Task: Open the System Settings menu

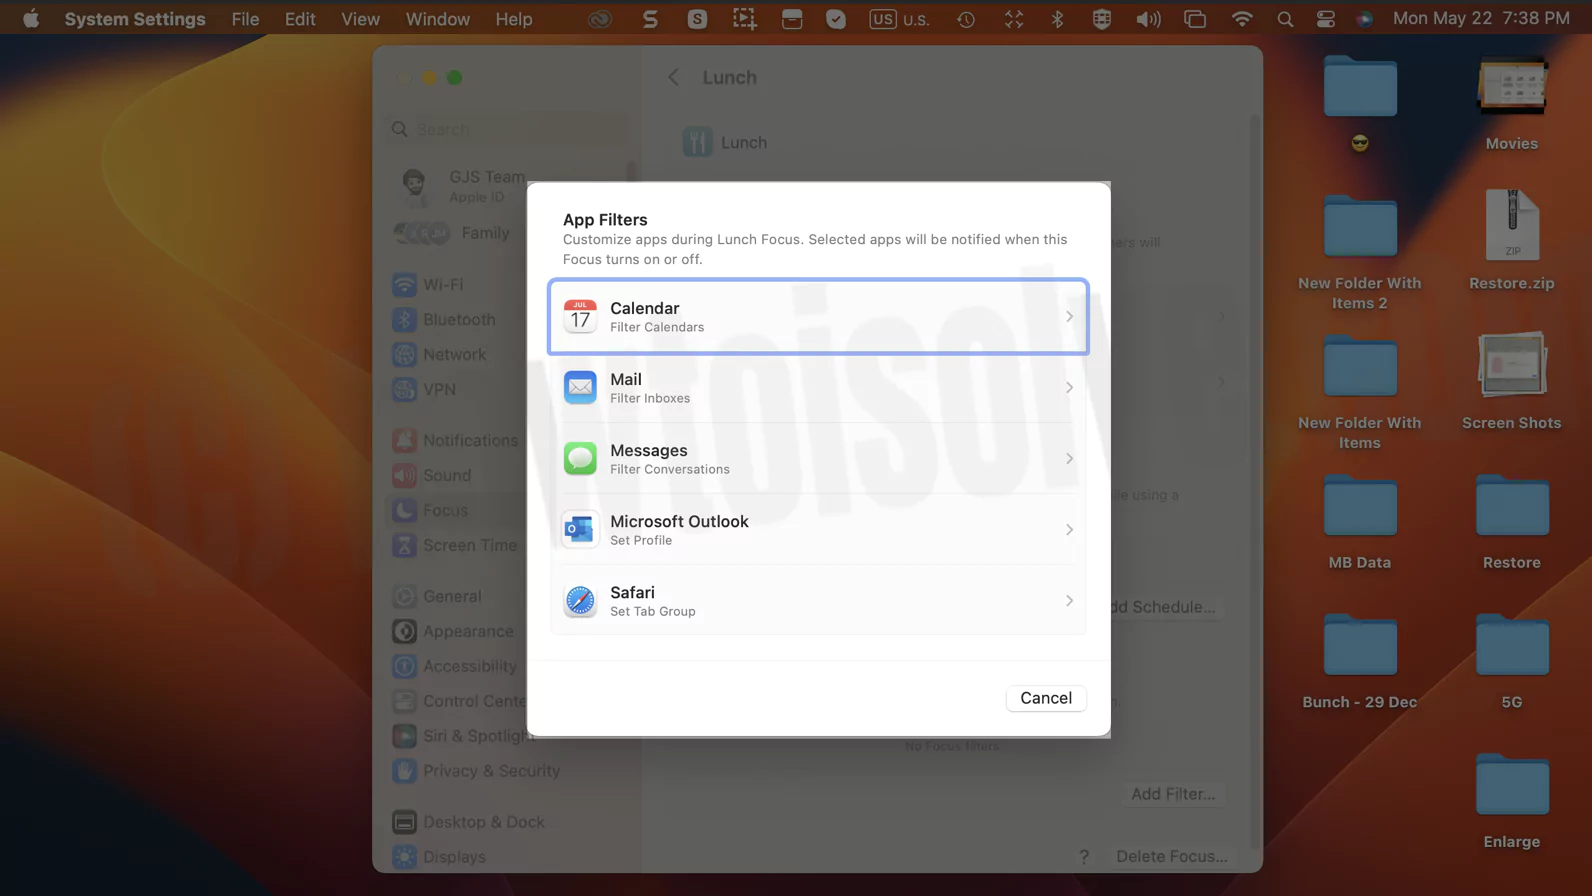Action: coord(135,18)
